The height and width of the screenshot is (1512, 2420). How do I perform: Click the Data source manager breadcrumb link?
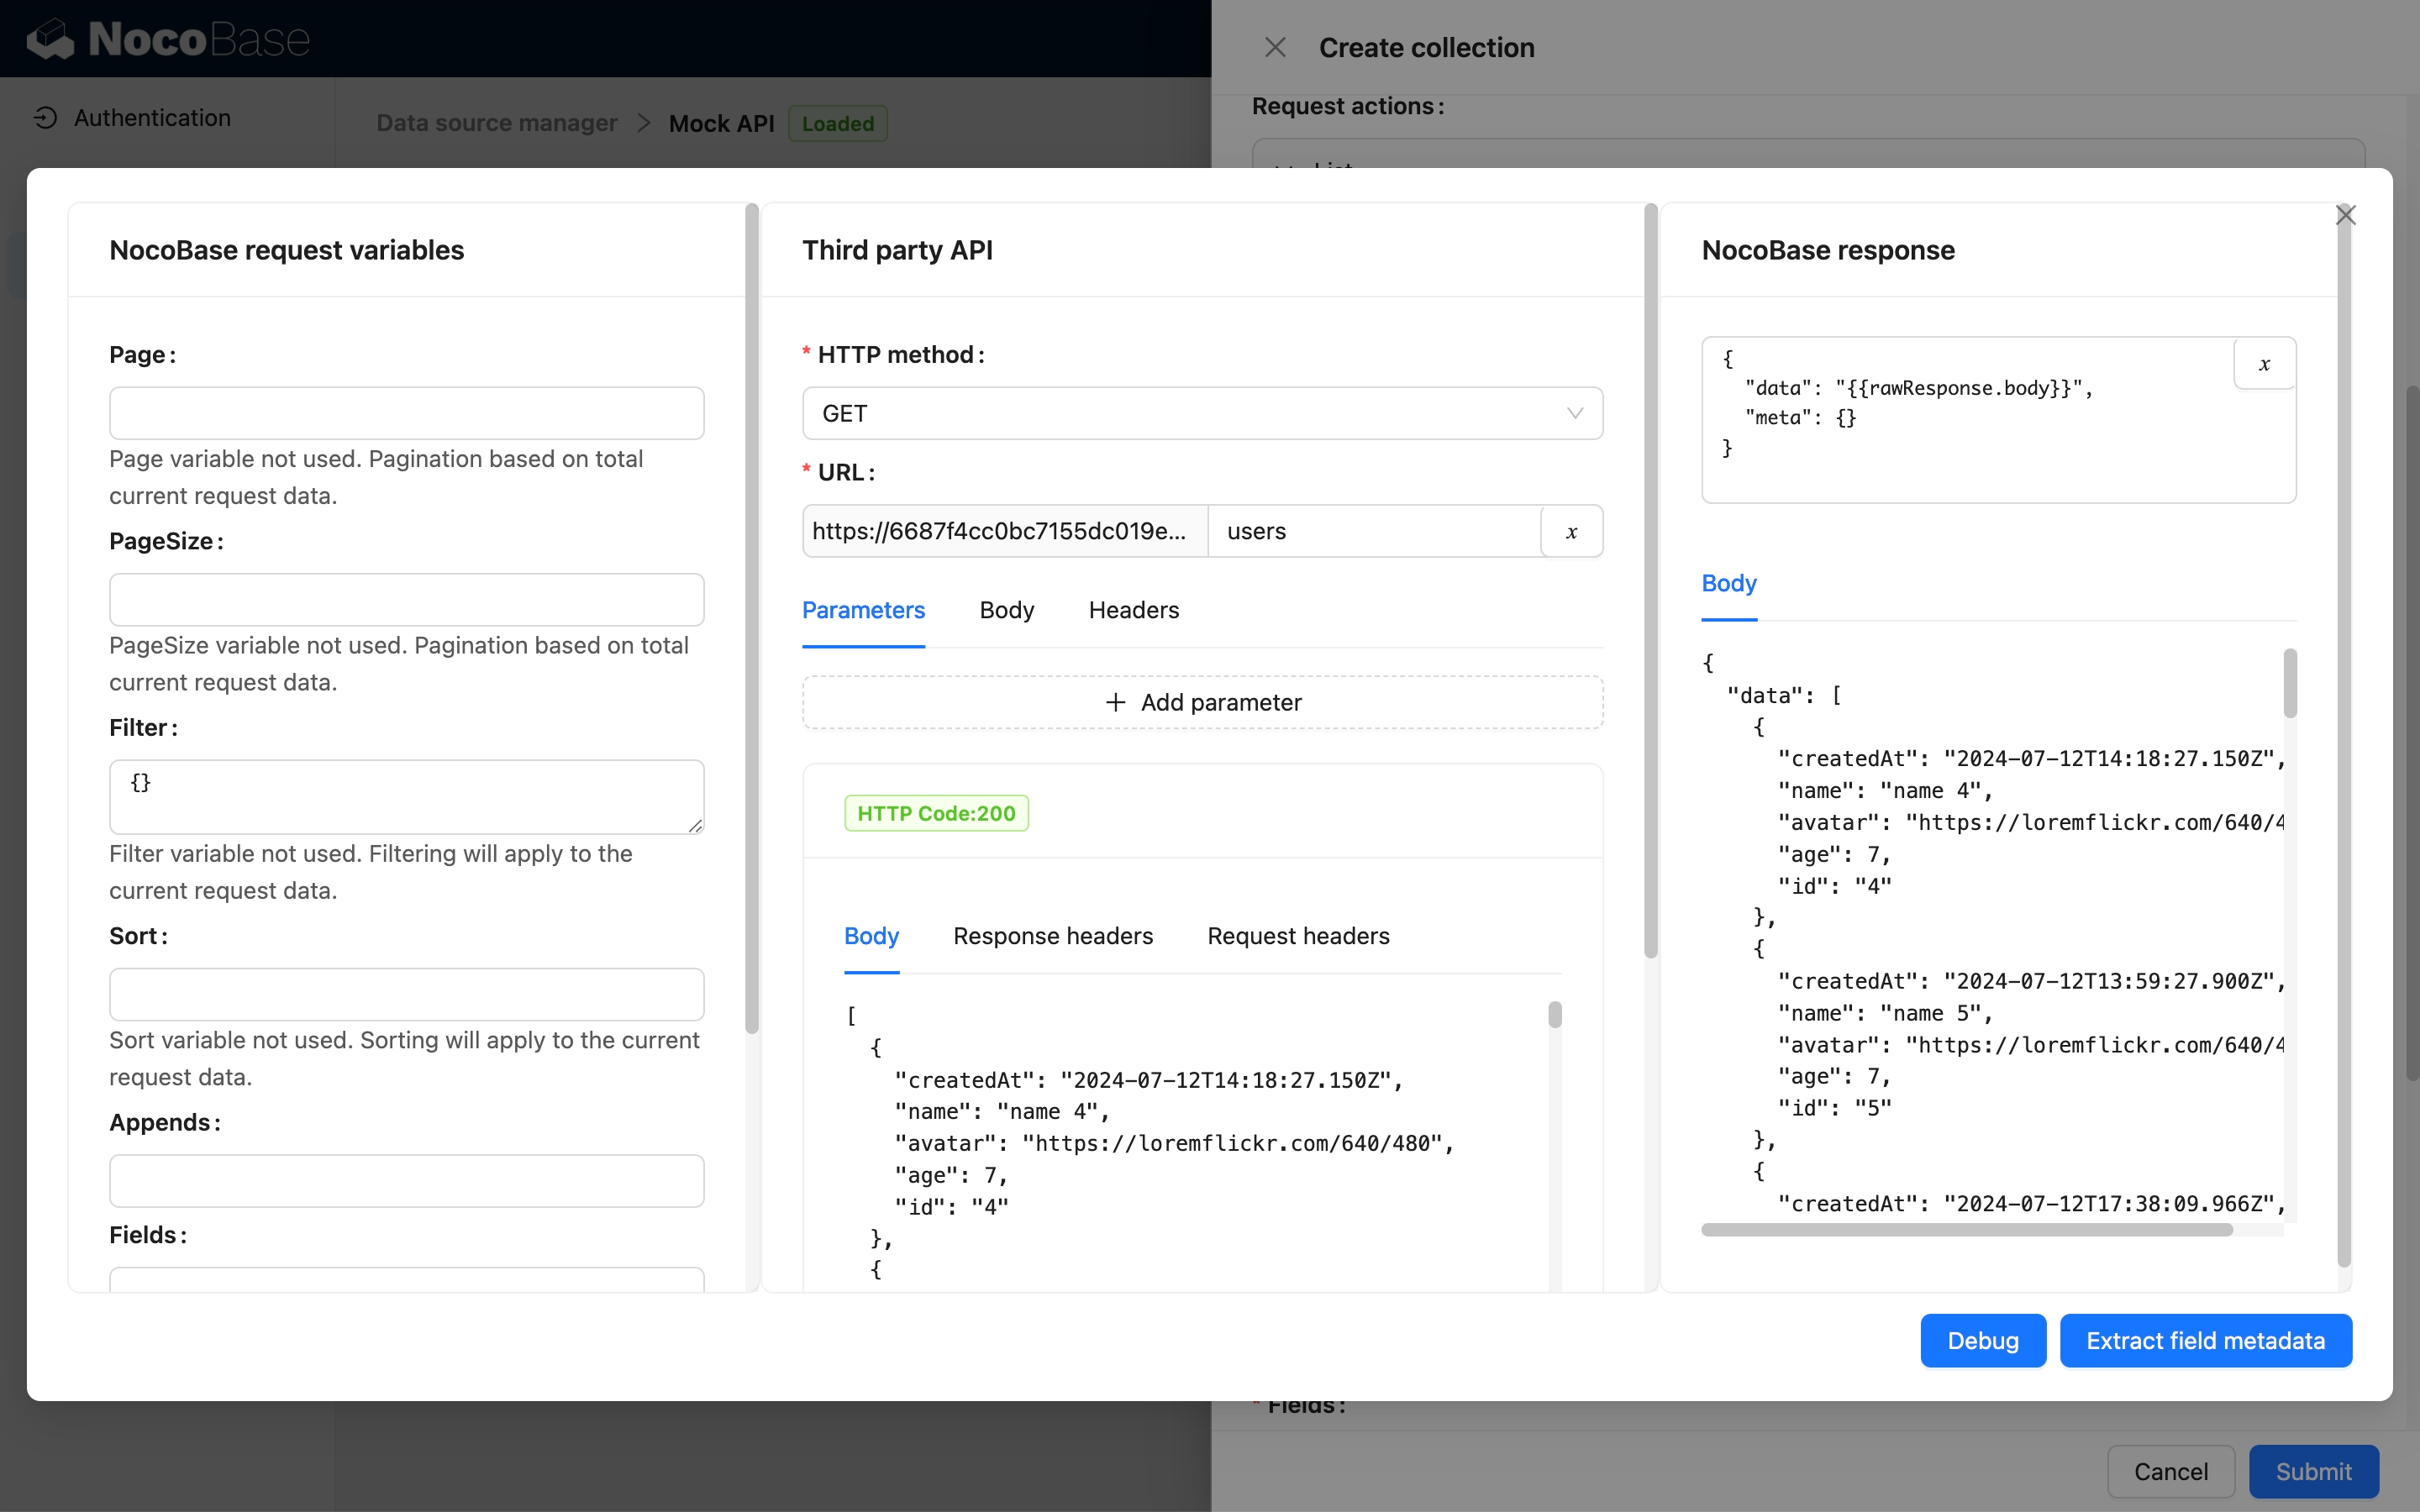[x=496, y=123]
